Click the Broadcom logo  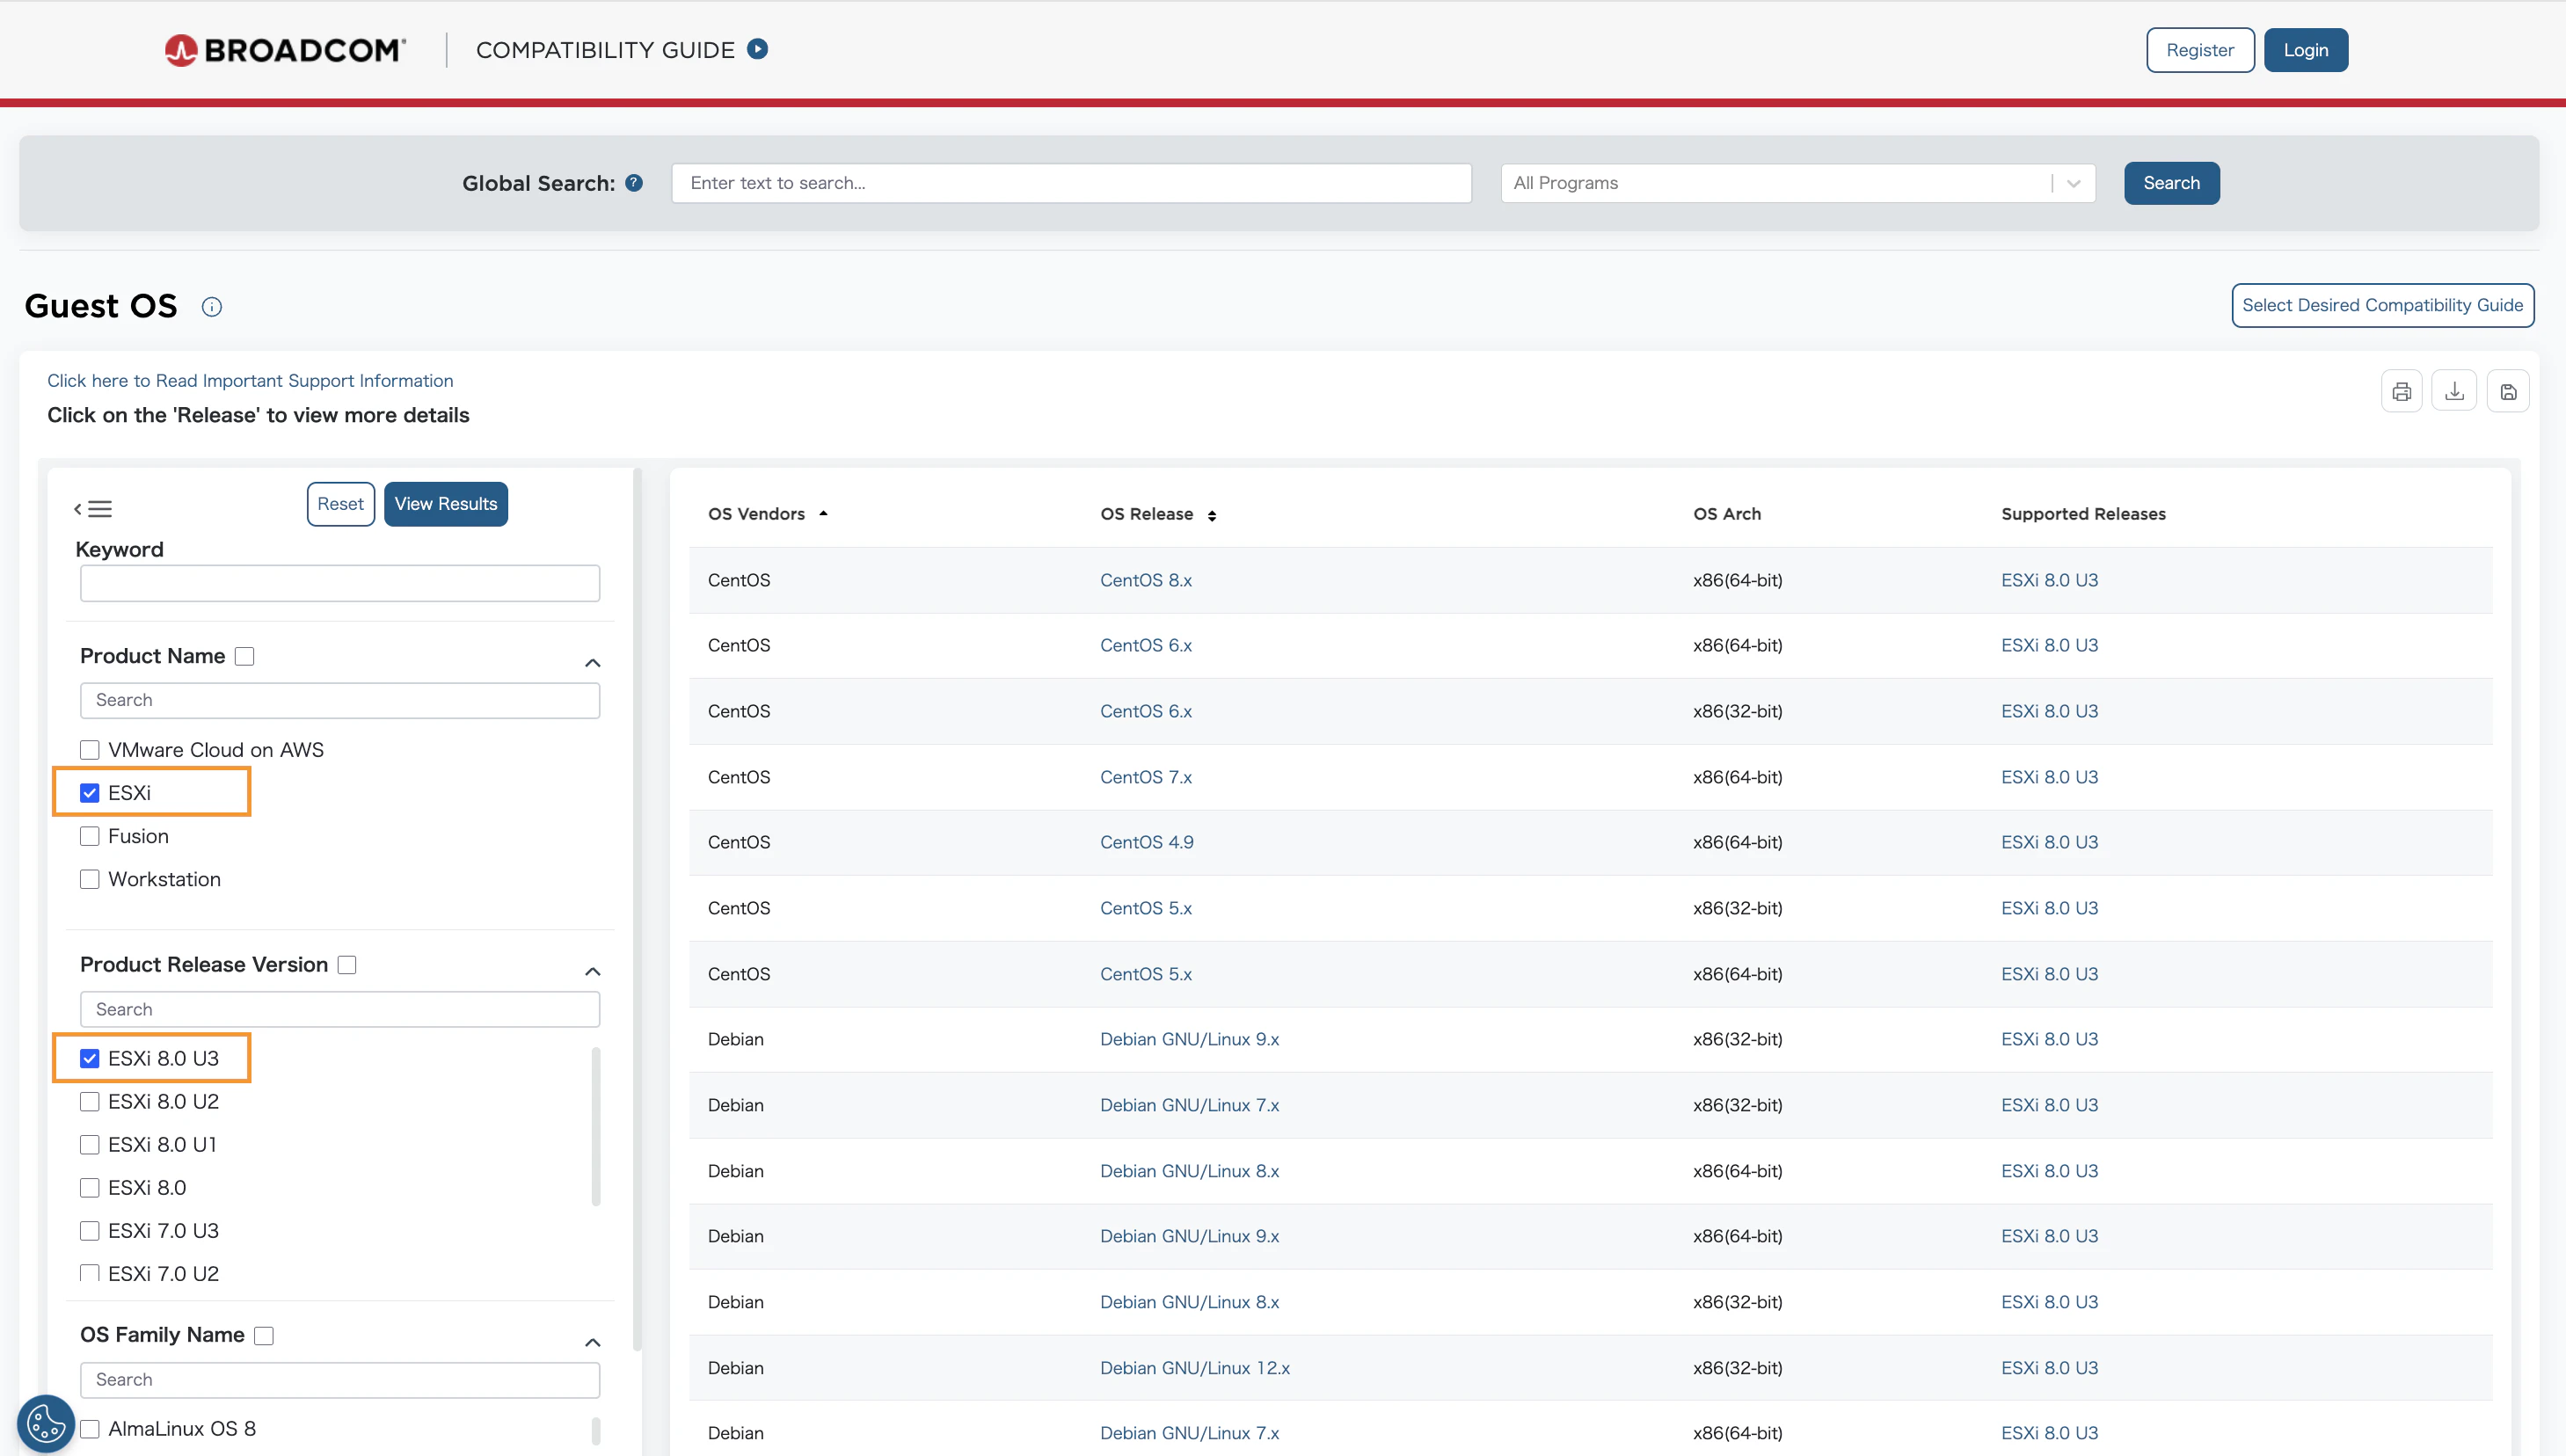pos(285,50)
